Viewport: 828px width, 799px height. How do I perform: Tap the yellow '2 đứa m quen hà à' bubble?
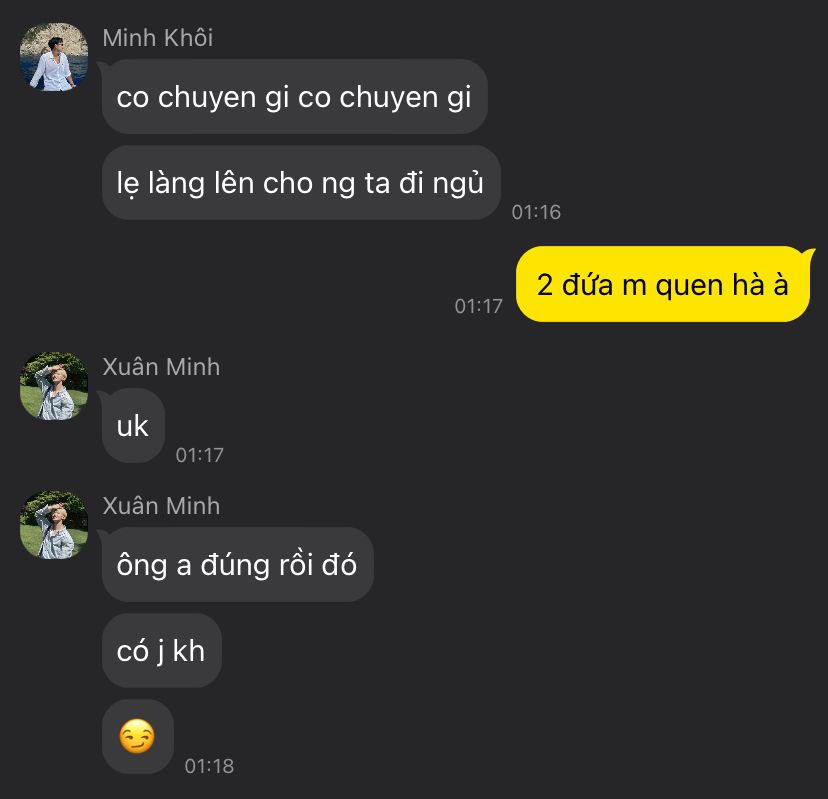[x=663, y=284]
